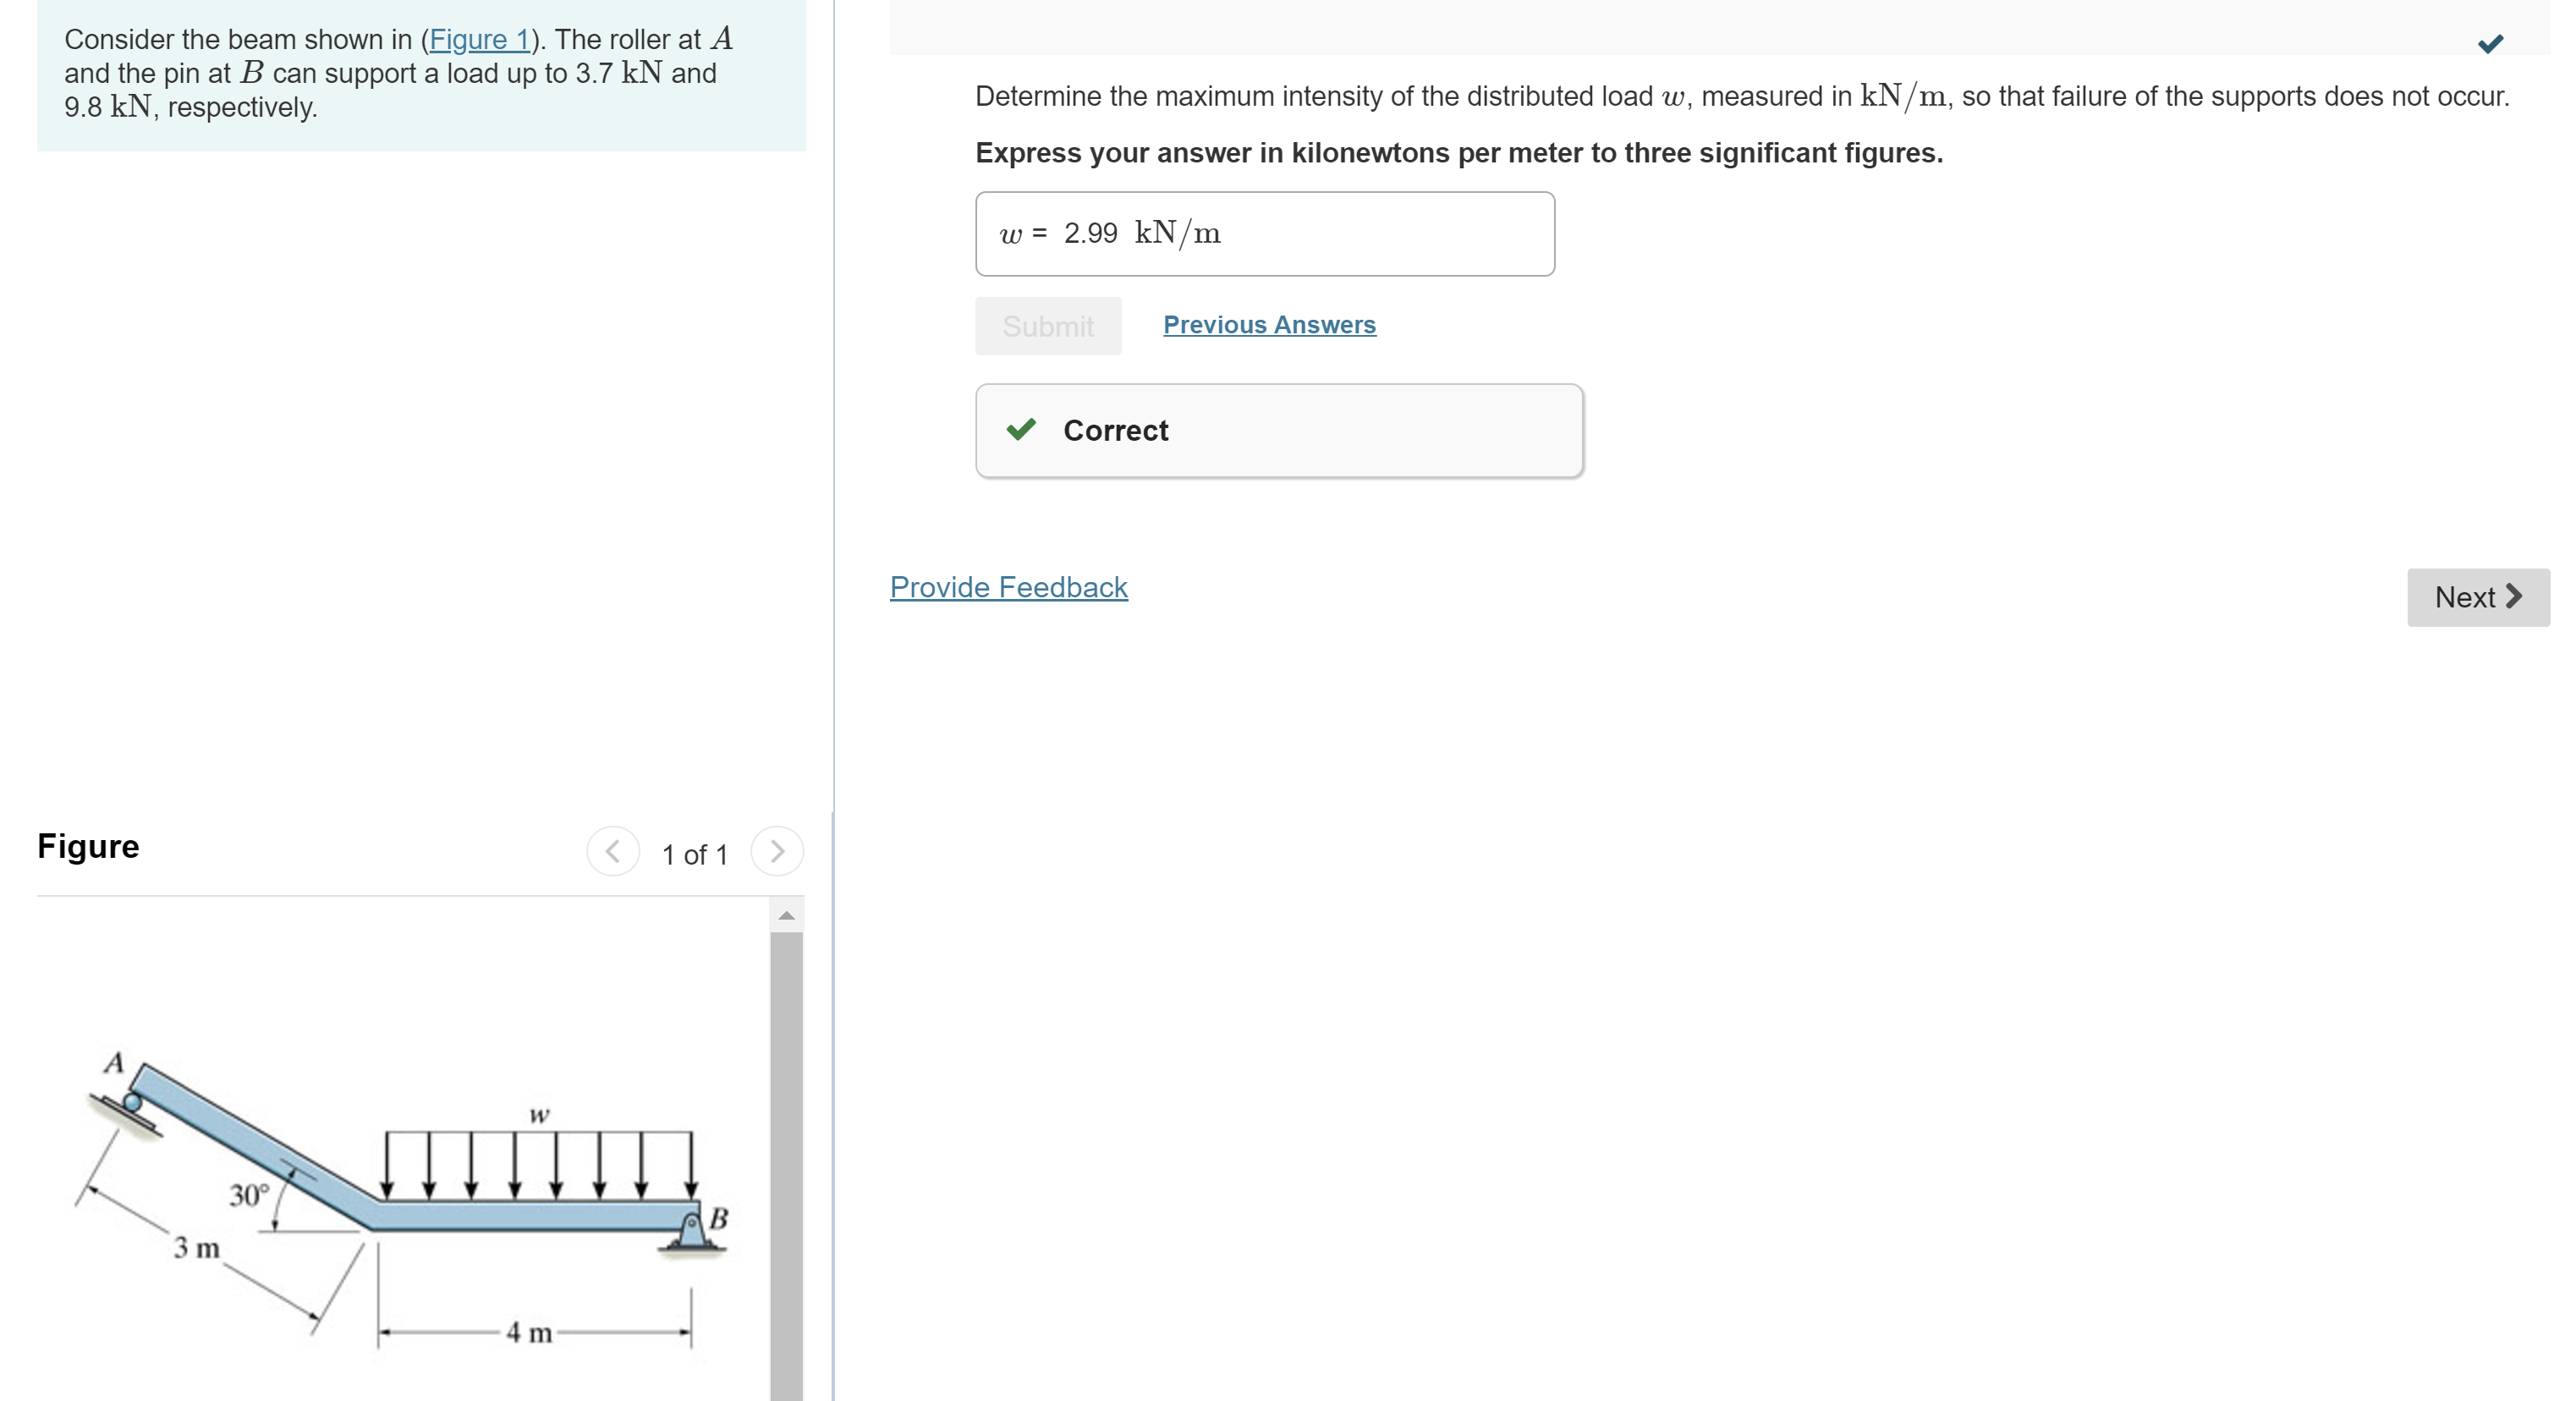Open the Figure 1 hyperlink

tap(480, 39)
